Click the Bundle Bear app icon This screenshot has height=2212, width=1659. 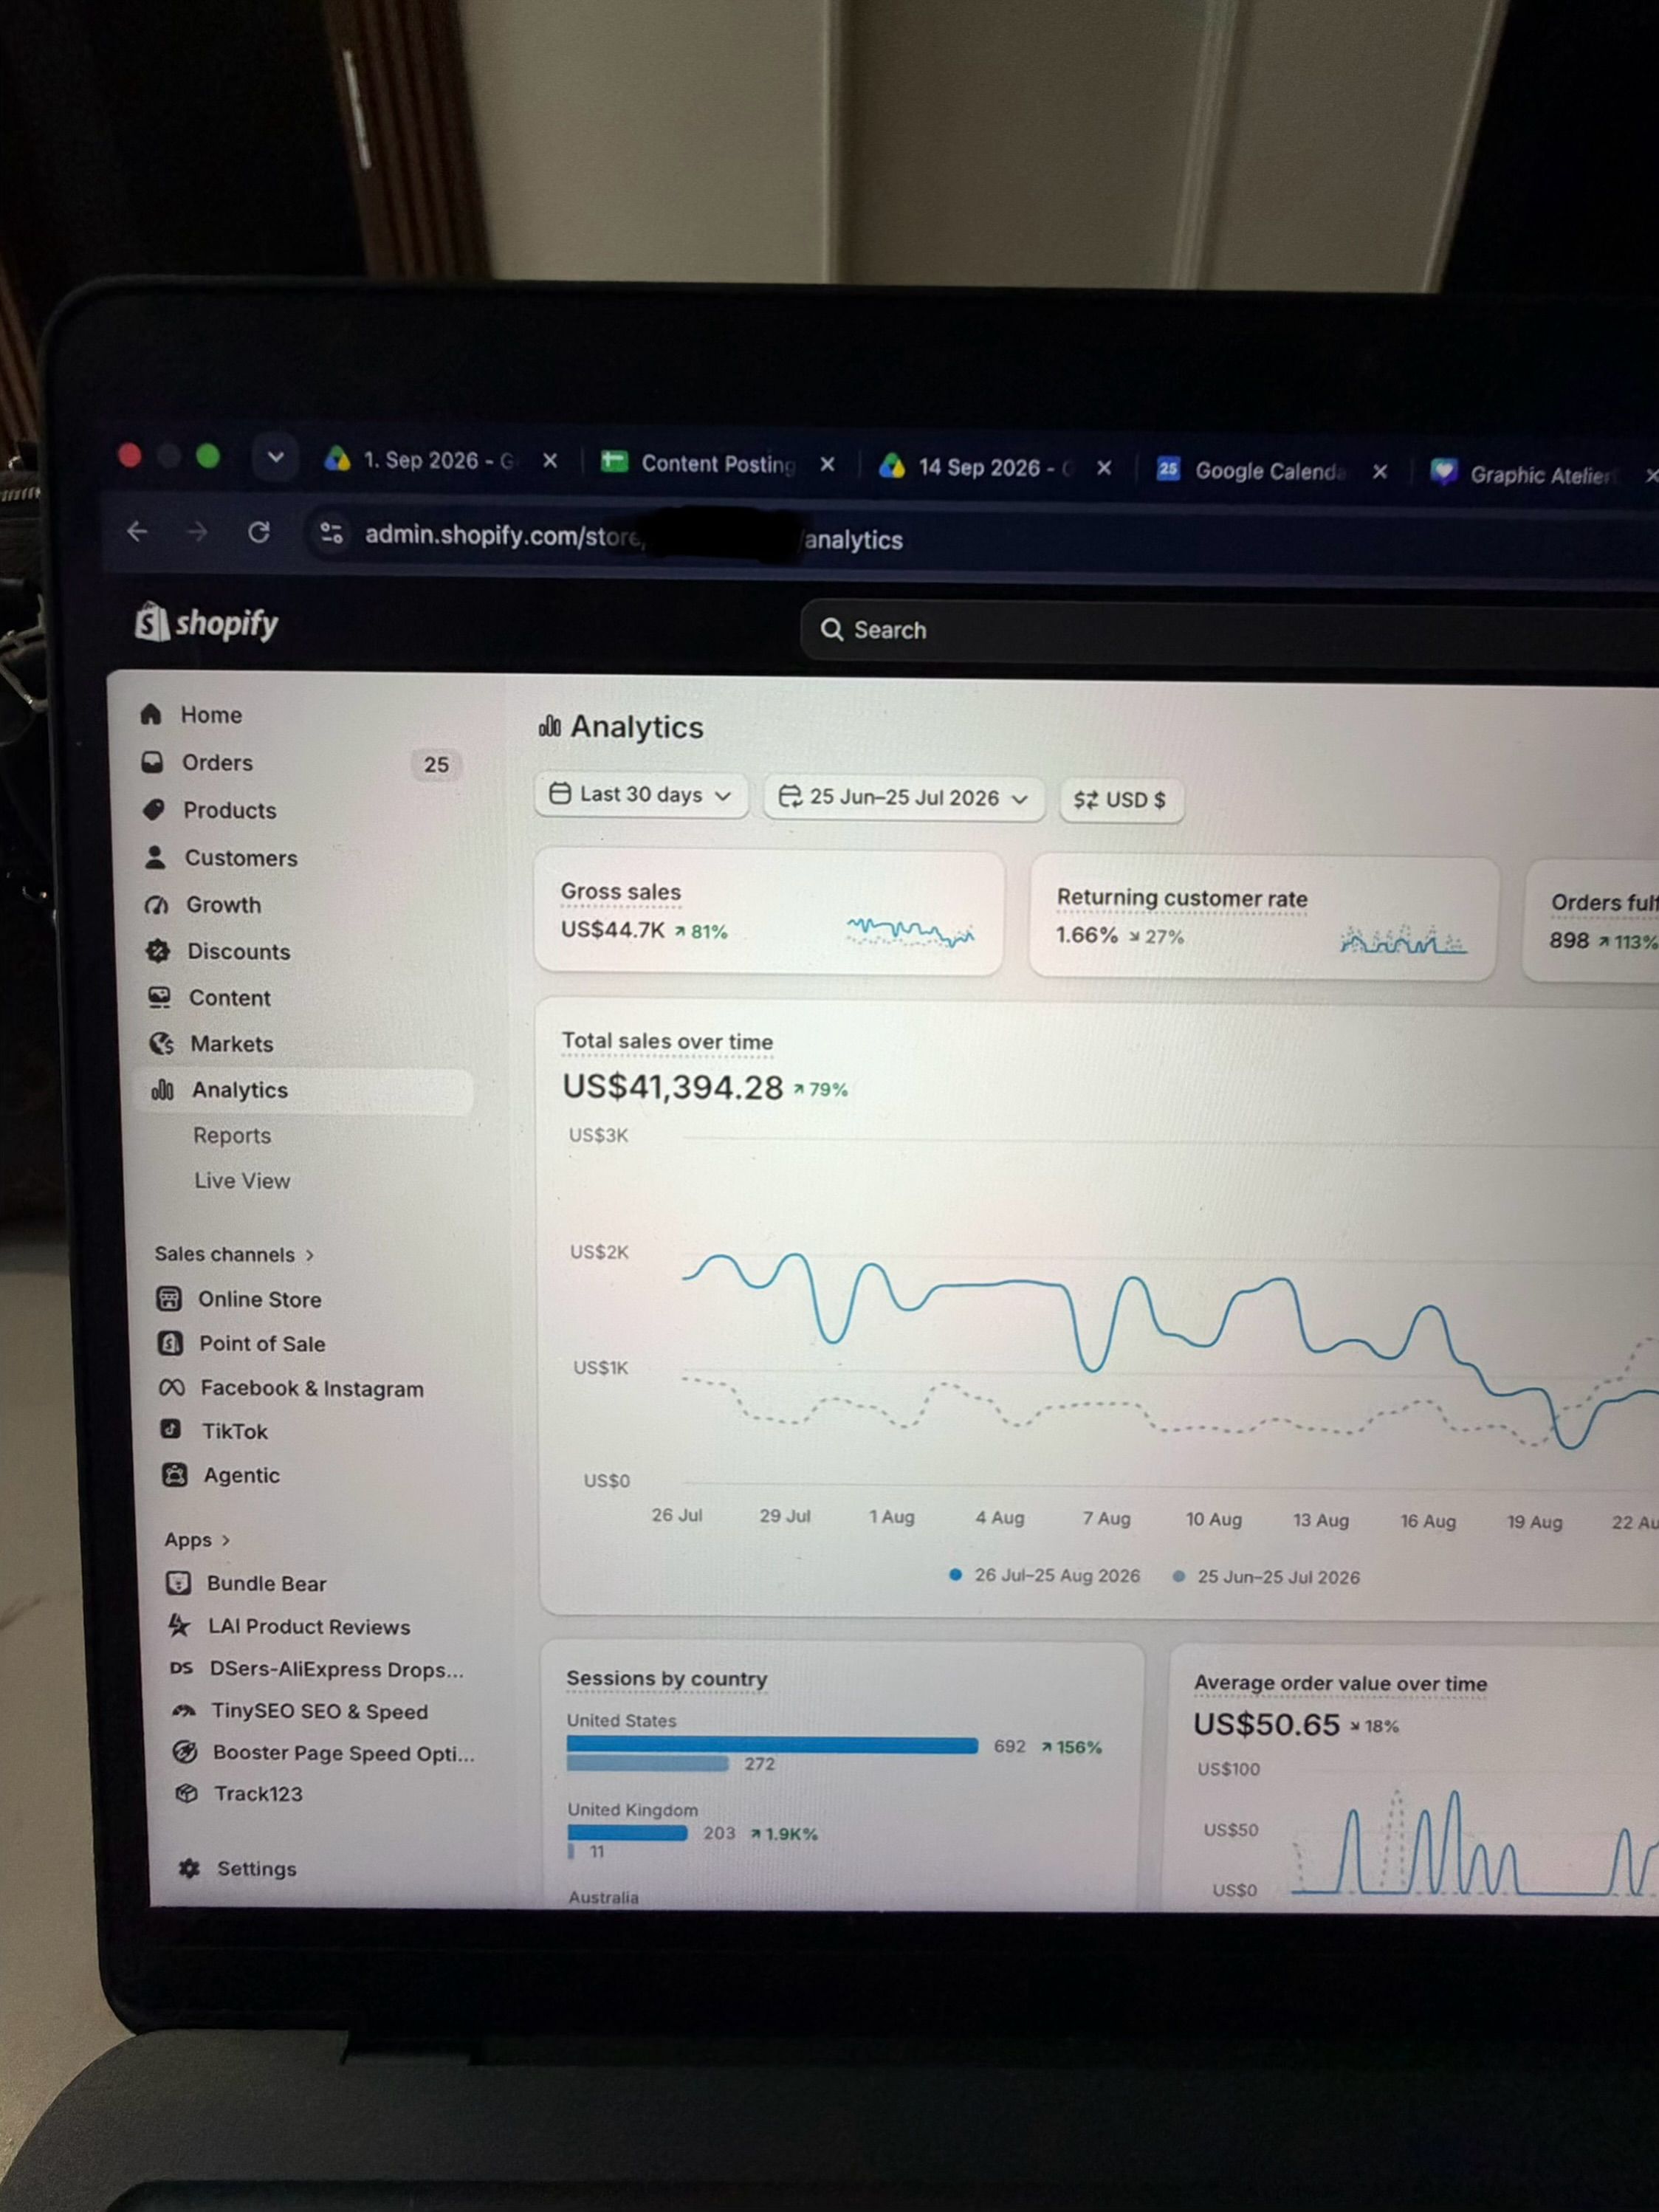[178, 1582]
